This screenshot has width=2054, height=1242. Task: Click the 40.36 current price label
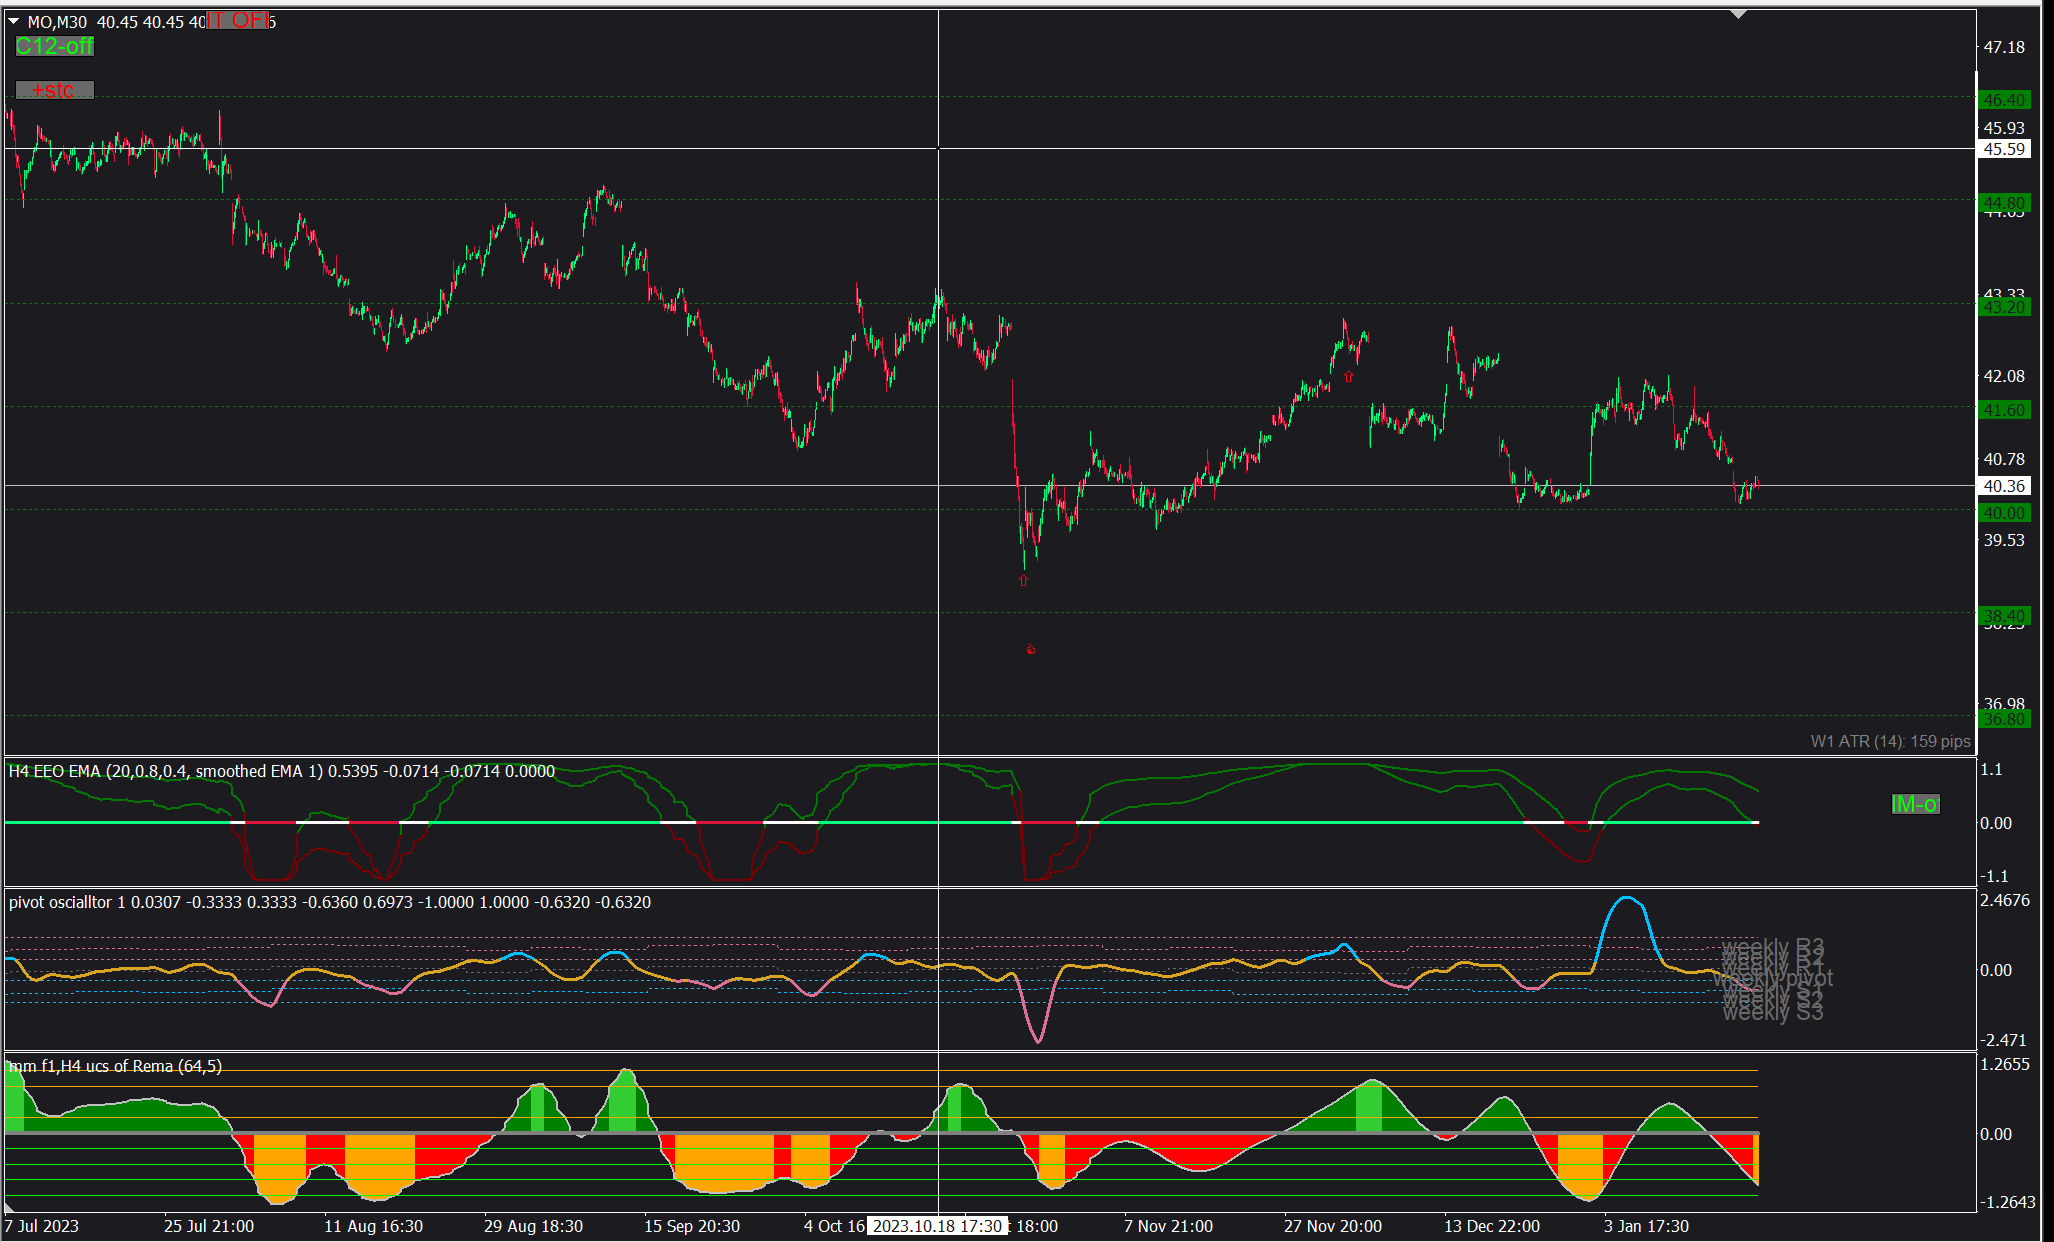tap(2004, 486)
